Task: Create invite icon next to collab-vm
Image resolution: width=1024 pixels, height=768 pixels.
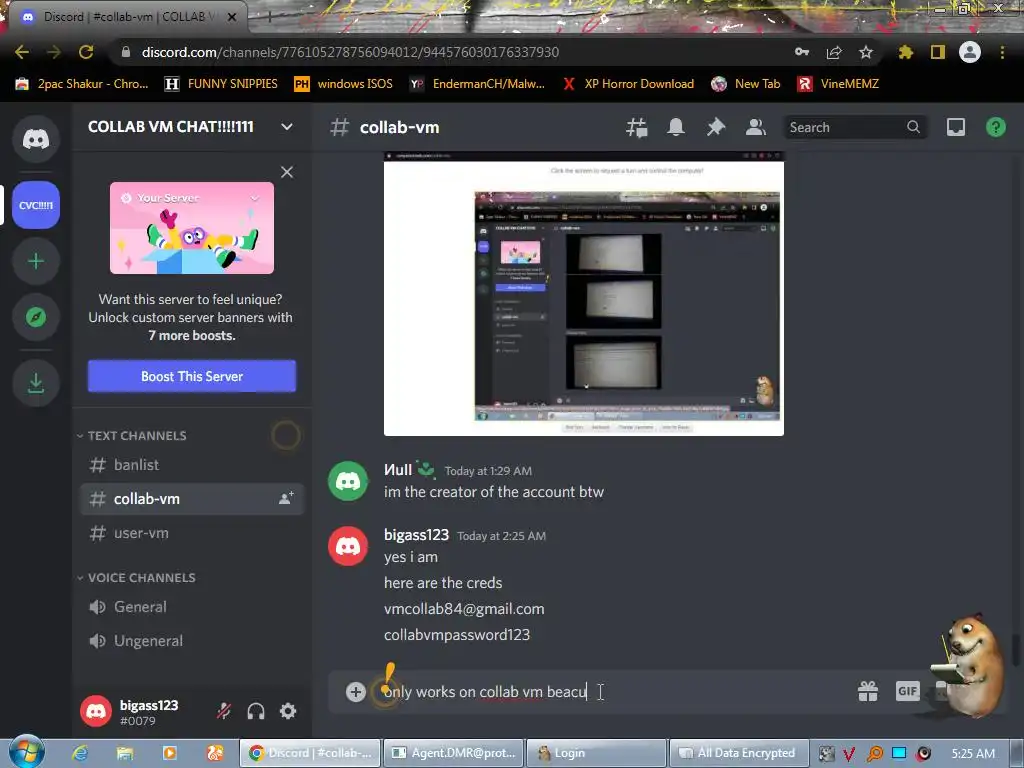Action: tap(286, 498)
